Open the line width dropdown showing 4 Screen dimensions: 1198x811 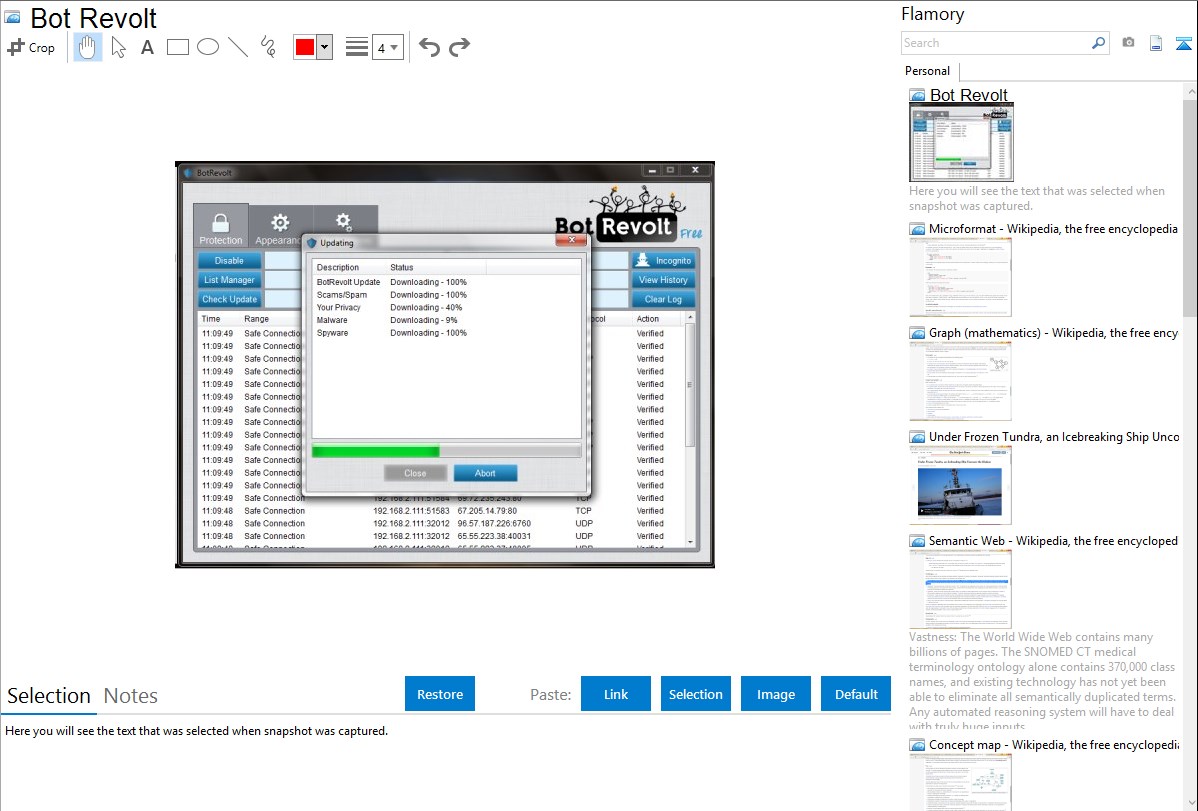387,47
